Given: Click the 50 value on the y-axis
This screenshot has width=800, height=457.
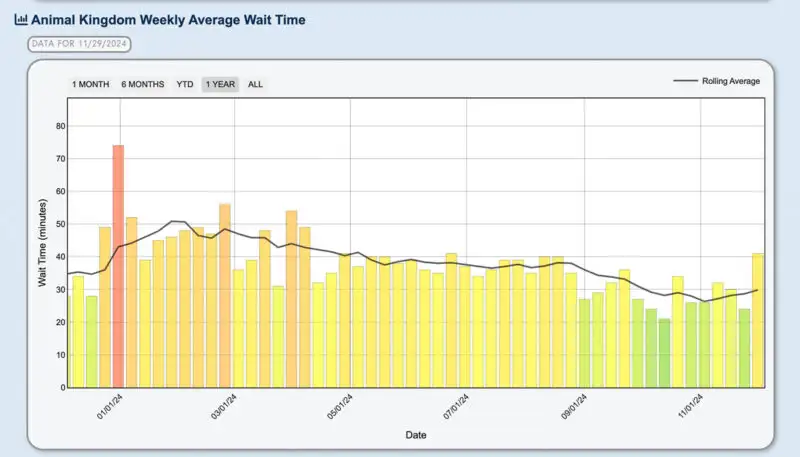Looking at the screenshot, I should pos(61,224).
